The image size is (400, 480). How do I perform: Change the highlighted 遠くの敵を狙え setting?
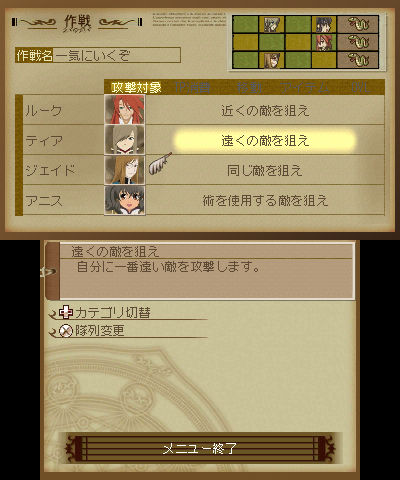tap(265, 140)
